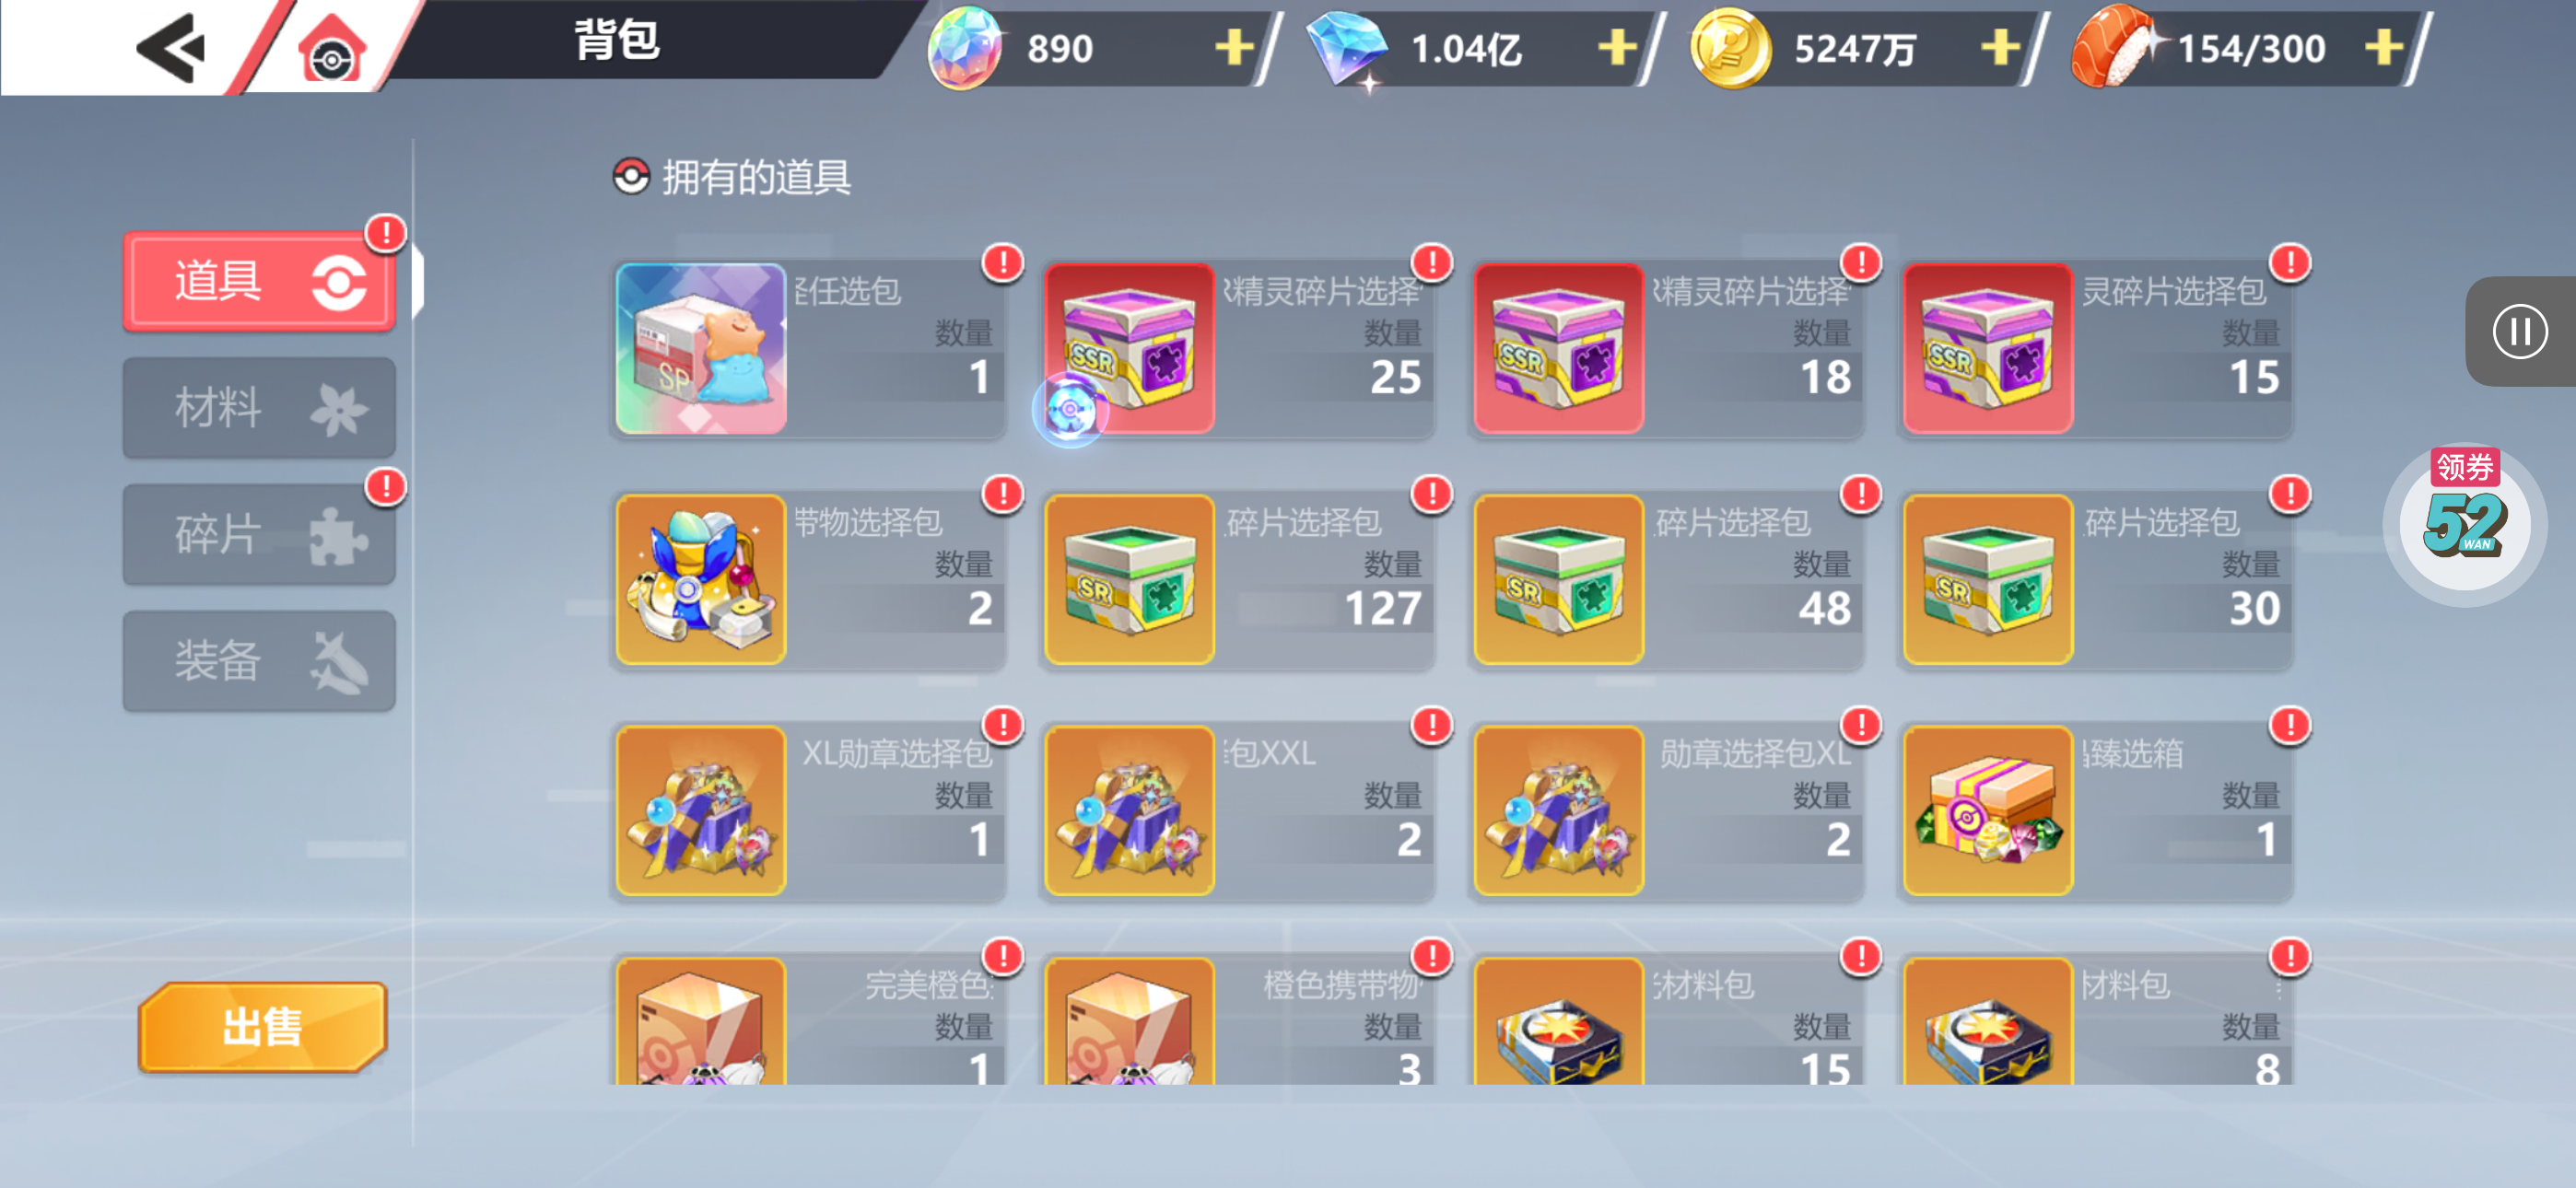Switch to the 装备 equipment tab
Viewport: 2576px width, 1188px height.
pos(259,661)
